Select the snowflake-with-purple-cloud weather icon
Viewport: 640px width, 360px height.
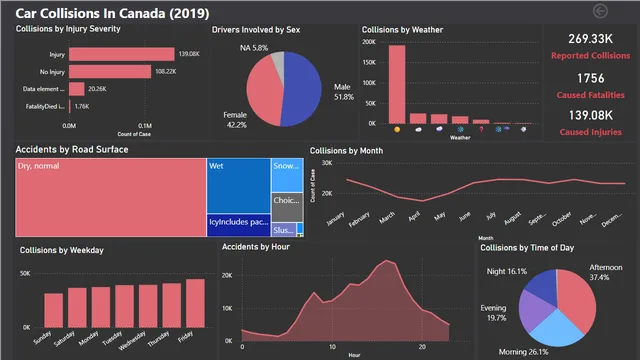502,129
